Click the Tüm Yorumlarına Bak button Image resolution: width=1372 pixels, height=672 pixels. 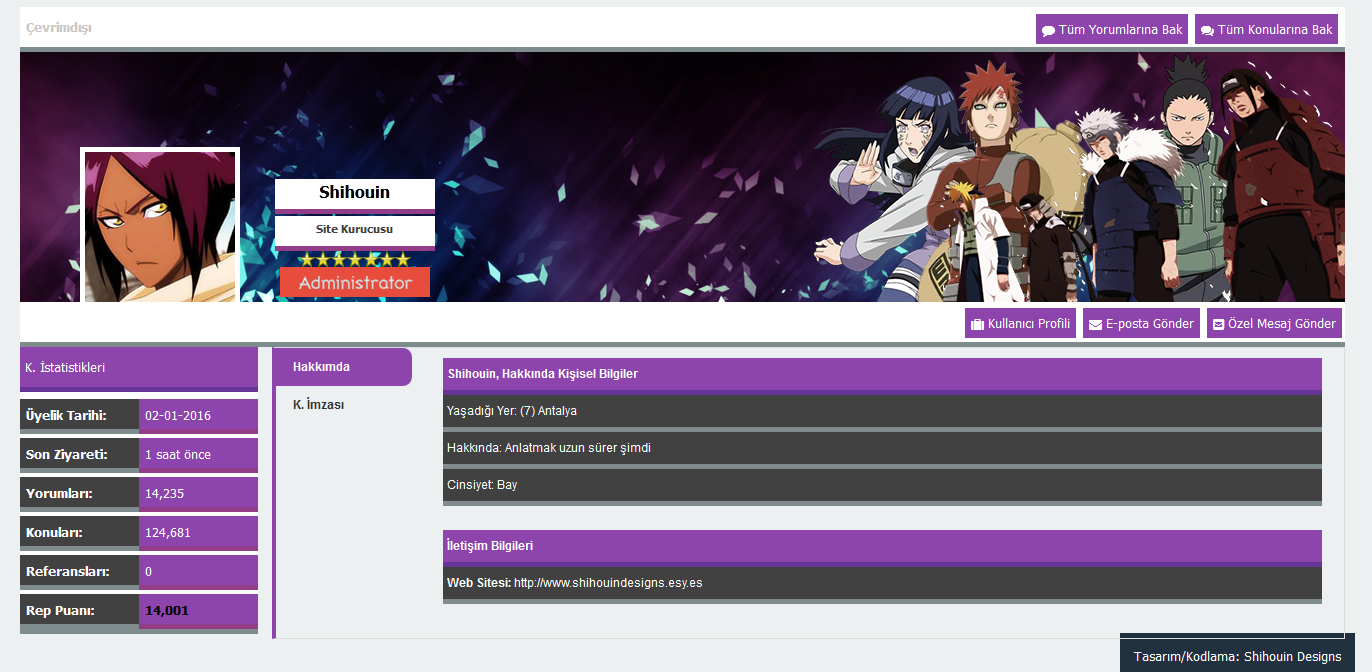pyautogui.click(x=1112, y=29)
